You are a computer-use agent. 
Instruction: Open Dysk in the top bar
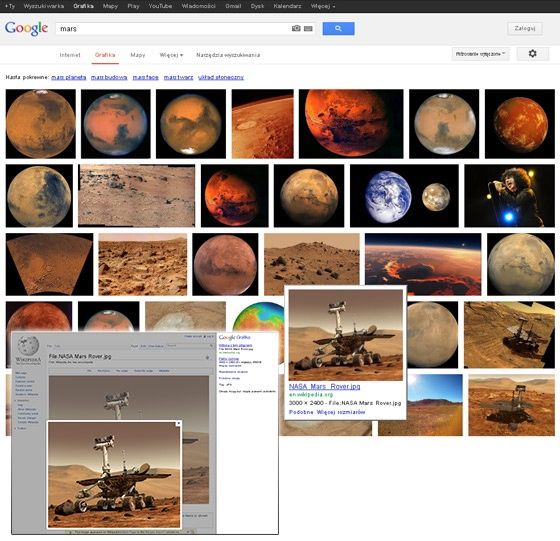[x=257, y=6]
